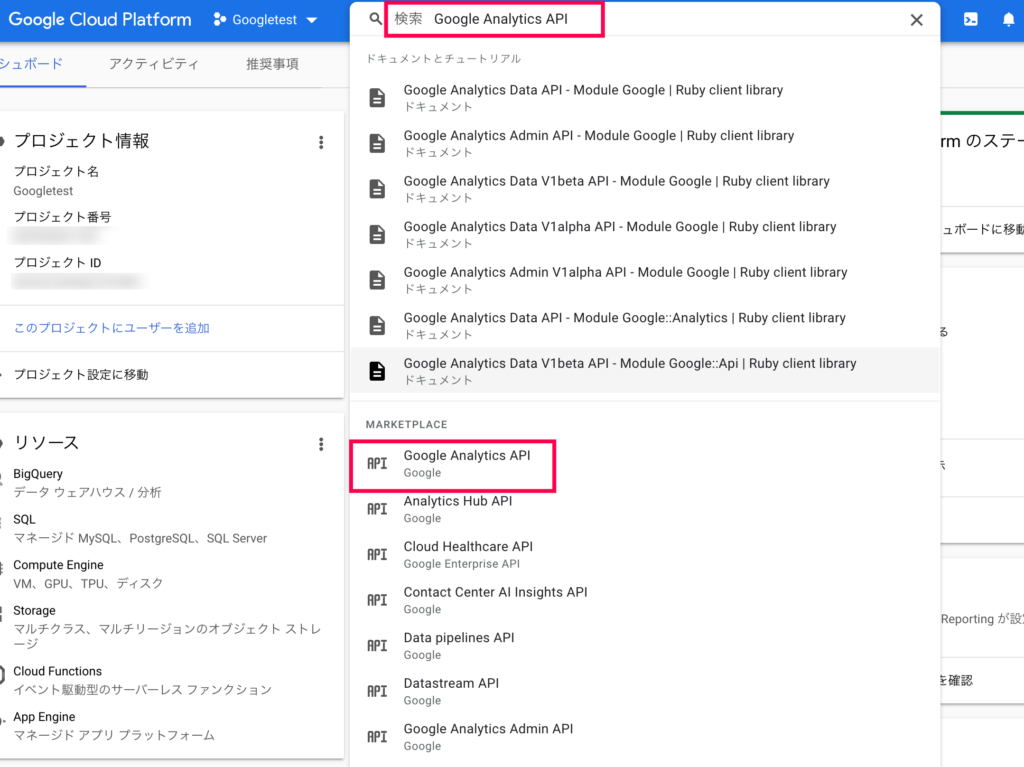Open Compute Engine resource

[x=58, y=565]
